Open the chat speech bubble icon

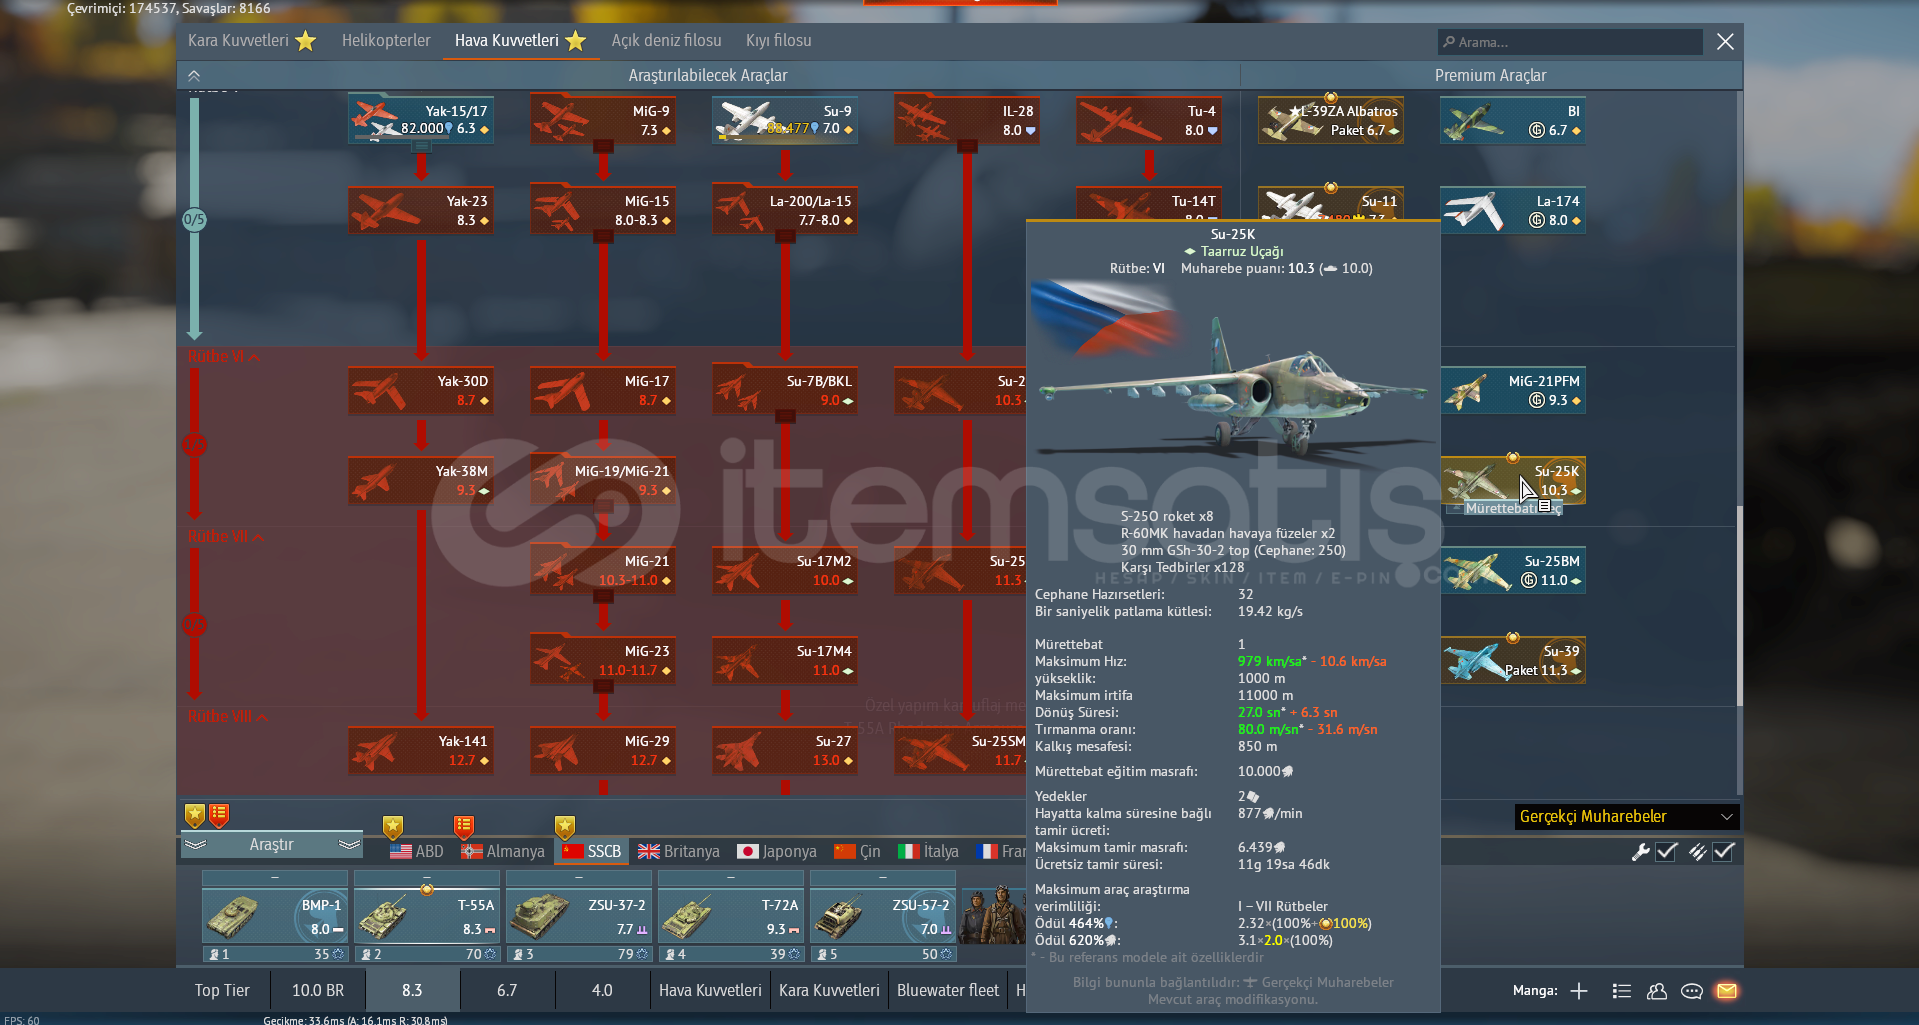coord(1692,991)
